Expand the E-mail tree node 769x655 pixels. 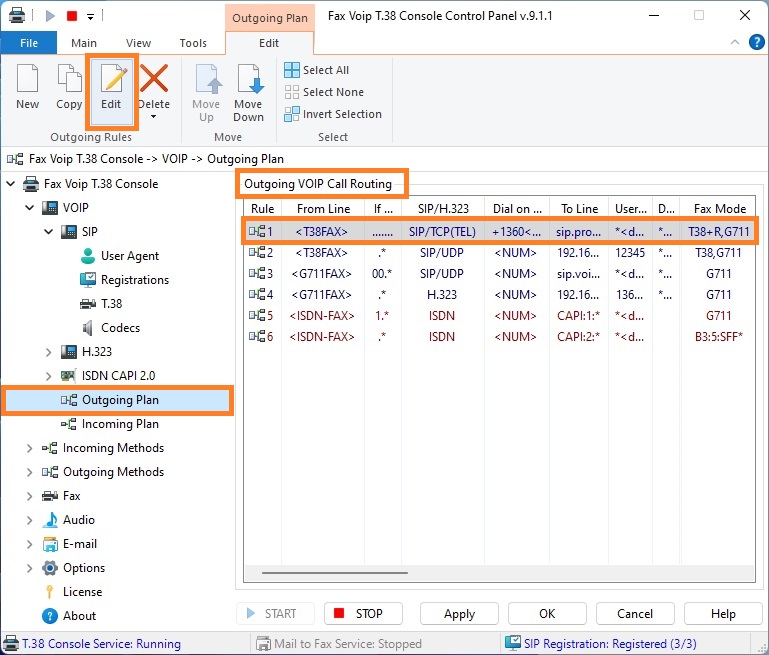coord(29,544)
